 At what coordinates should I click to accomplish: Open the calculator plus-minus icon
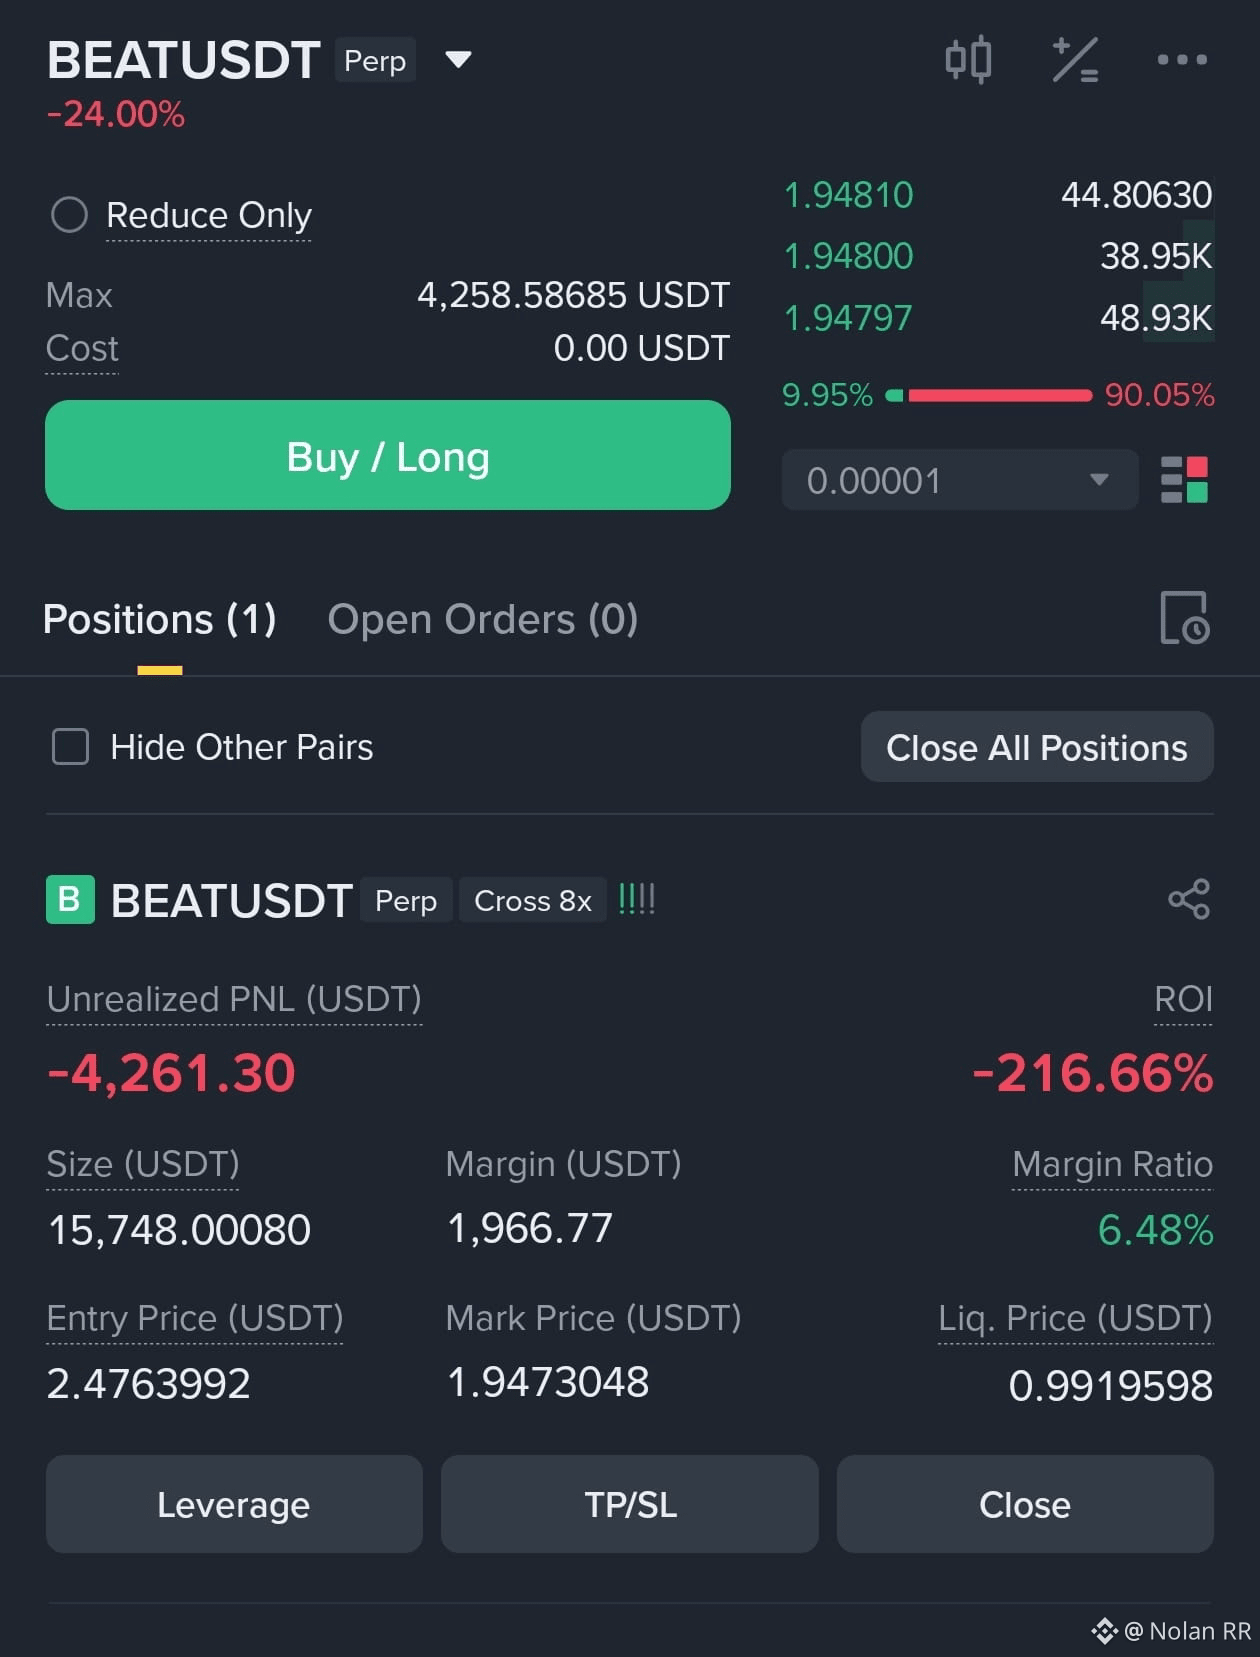(1075, 60)
